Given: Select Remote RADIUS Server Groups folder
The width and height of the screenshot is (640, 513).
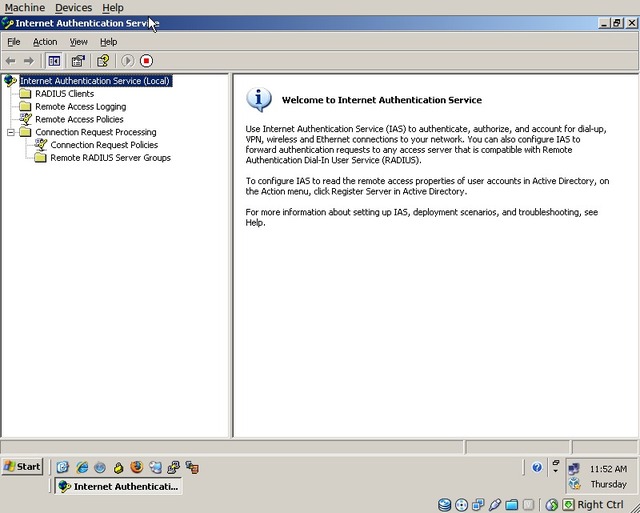Looking at the screenshot, I should point(110,158).
